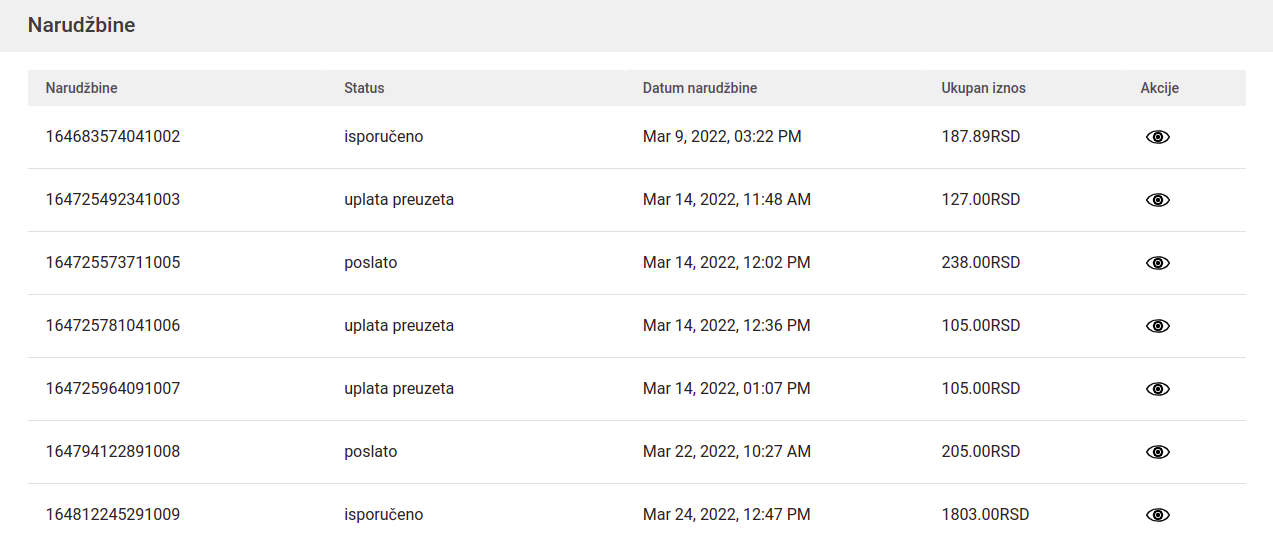This screenshot has height=545, width=1273.
Task: Open eye icon for order 164725492341003
Action: tap(1157, 200)
